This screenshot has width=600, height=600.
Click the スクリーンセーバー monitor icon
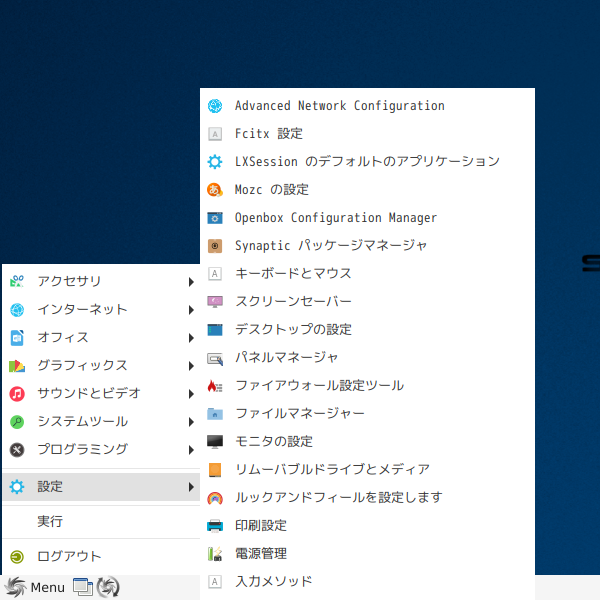click(x=215, y=302)
